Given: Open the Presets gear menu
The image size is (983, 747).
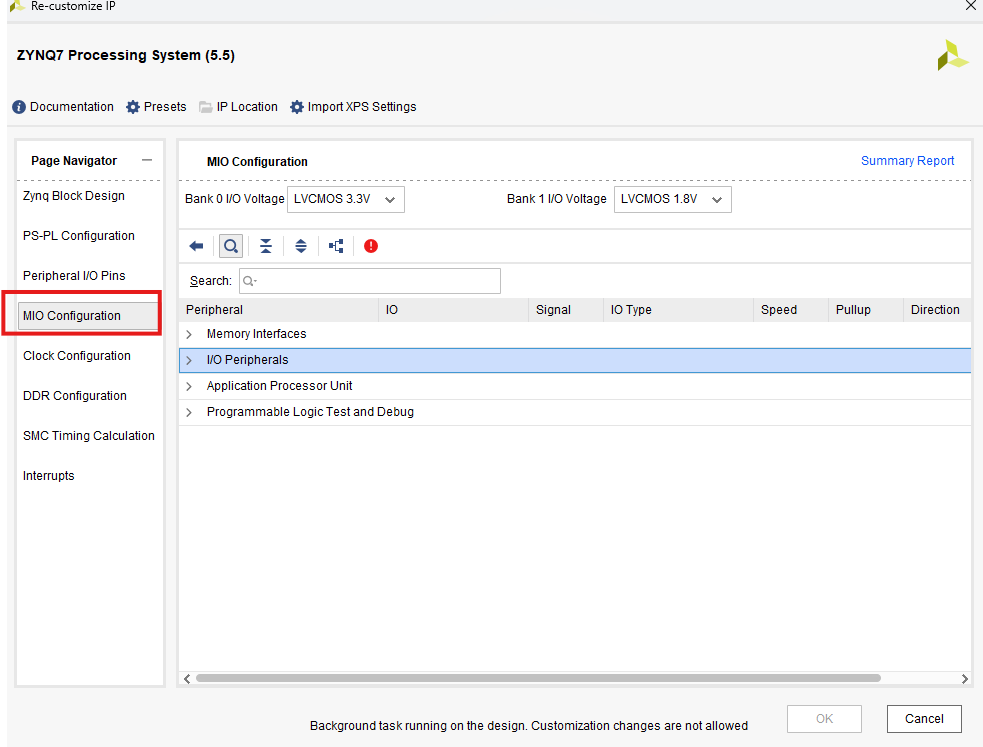Looking at the screenshot, I should pyautogui.click(x=156, y=107).
